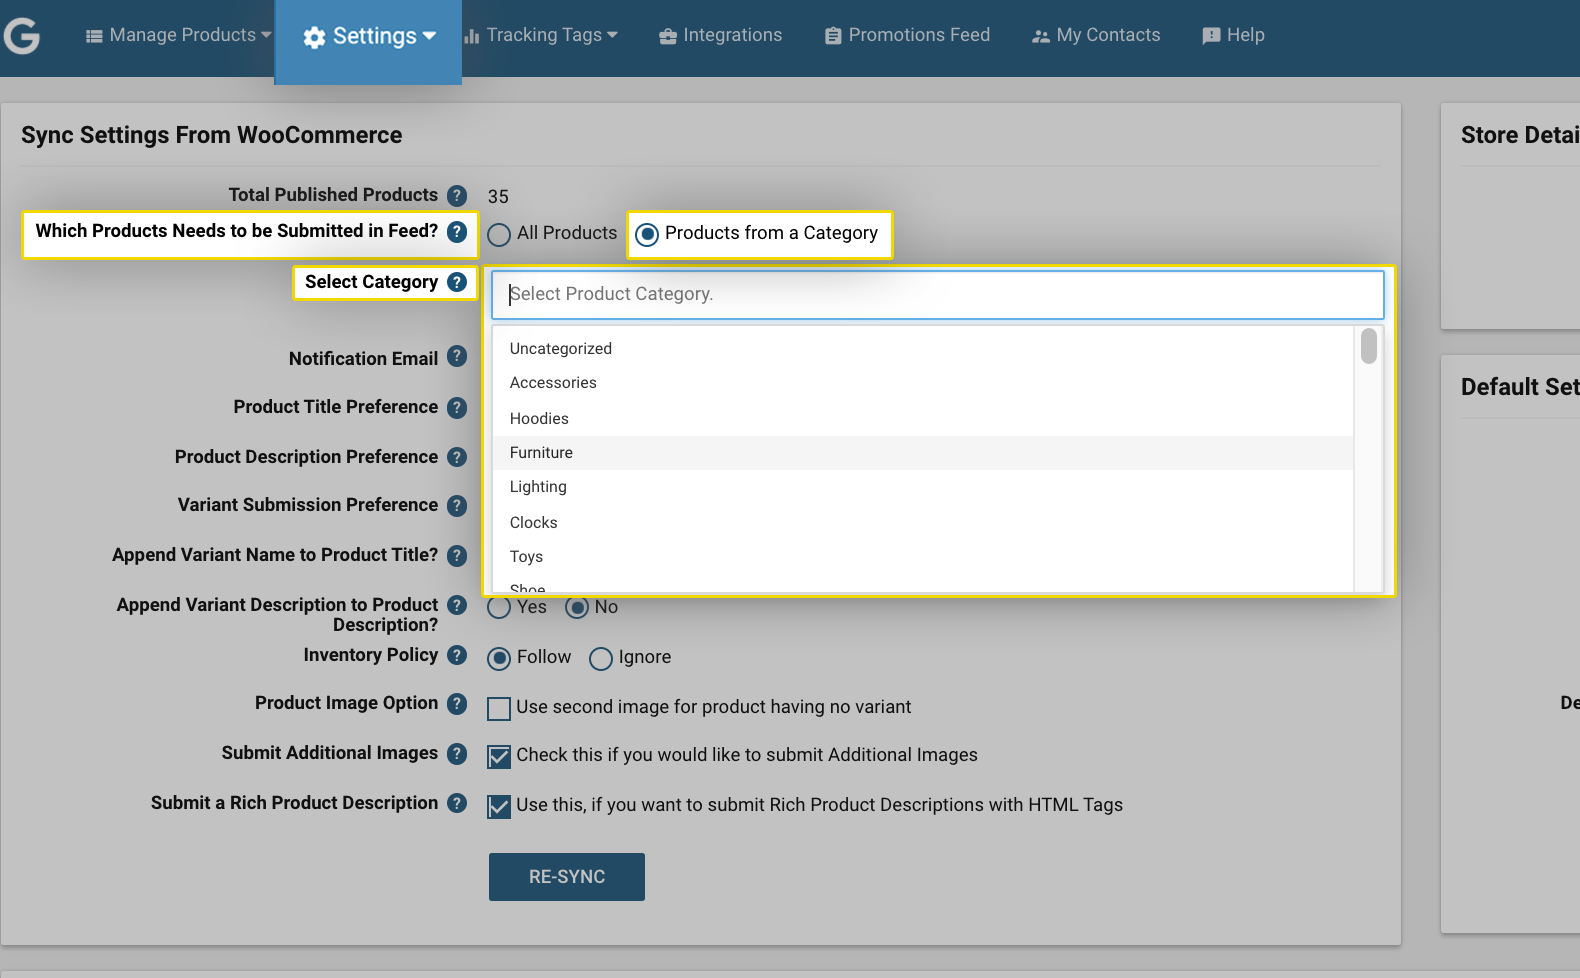Viewport: 1580px width, 978px height.
Task: Set Inventory Policy to Follow
Action: (x=499, y=658)
